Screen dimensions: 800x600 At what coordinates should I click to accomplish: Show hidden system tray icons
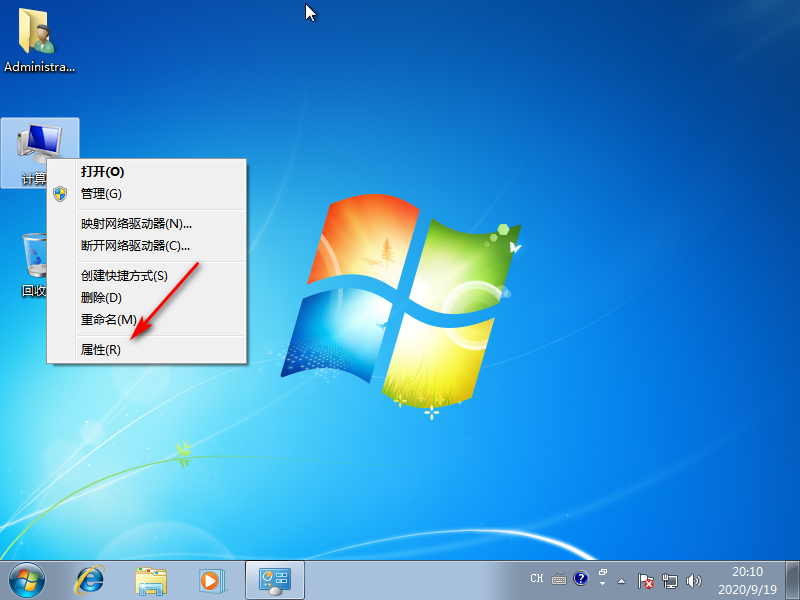(622, 580)
